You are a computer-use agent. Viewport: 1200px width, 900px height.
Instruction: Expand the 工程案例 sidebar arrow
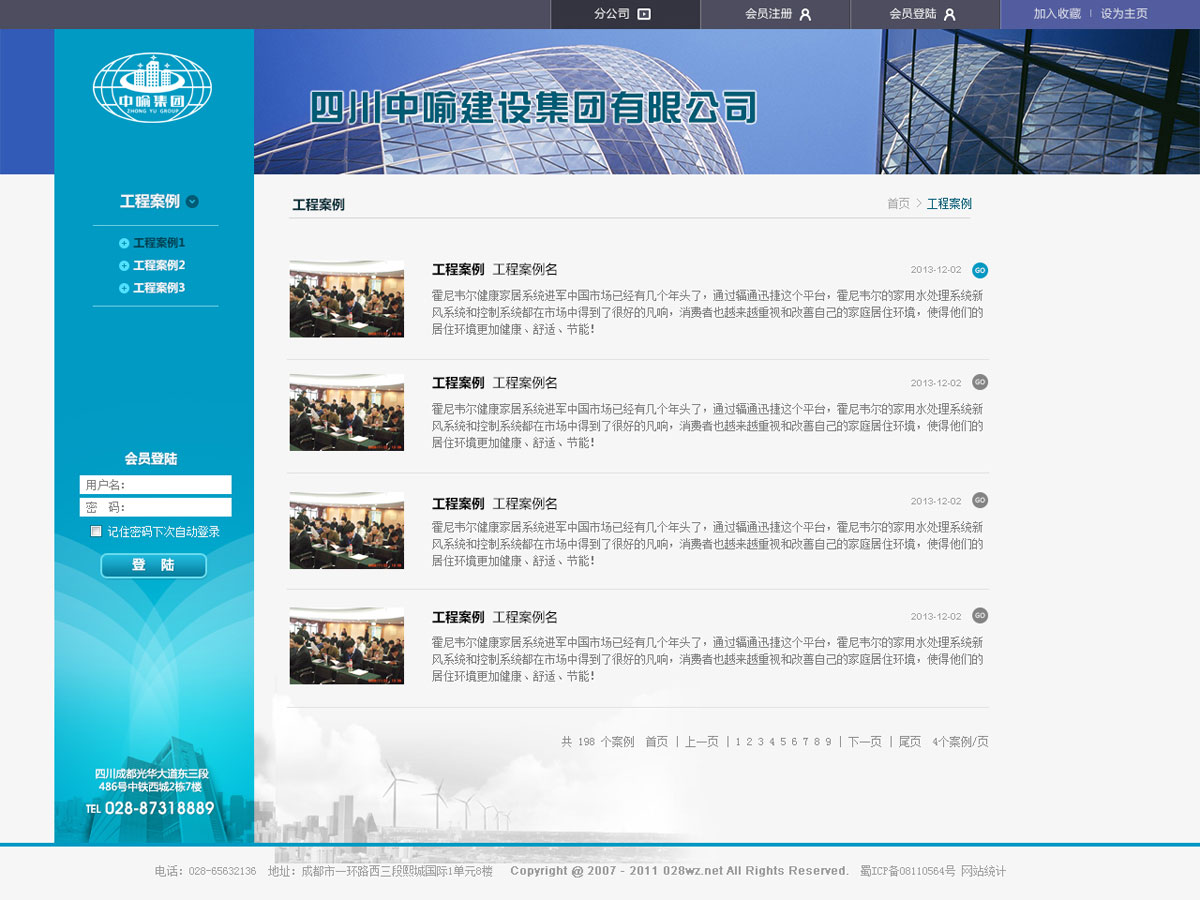coord(192,202)
